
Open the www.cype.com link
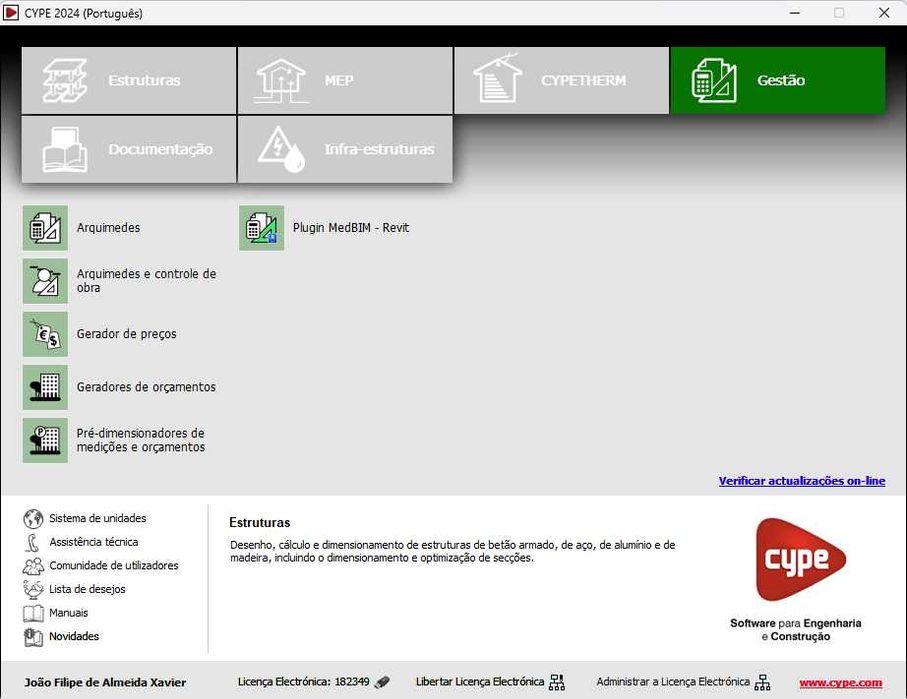[840, 683]
